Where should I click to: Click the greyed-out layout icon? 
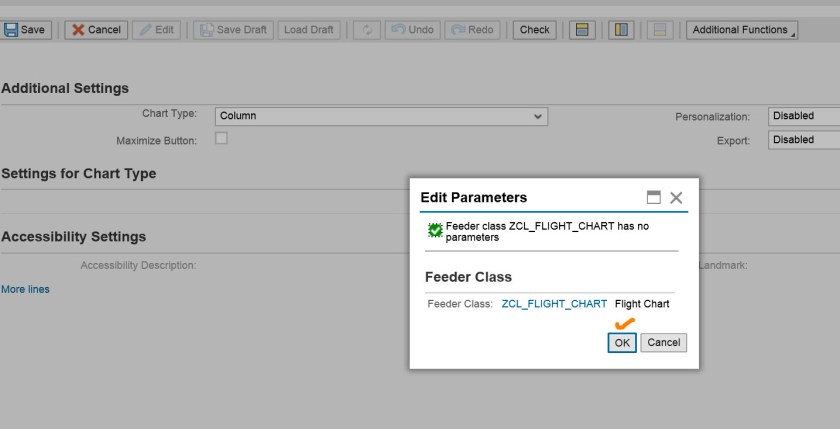(660, 30)
